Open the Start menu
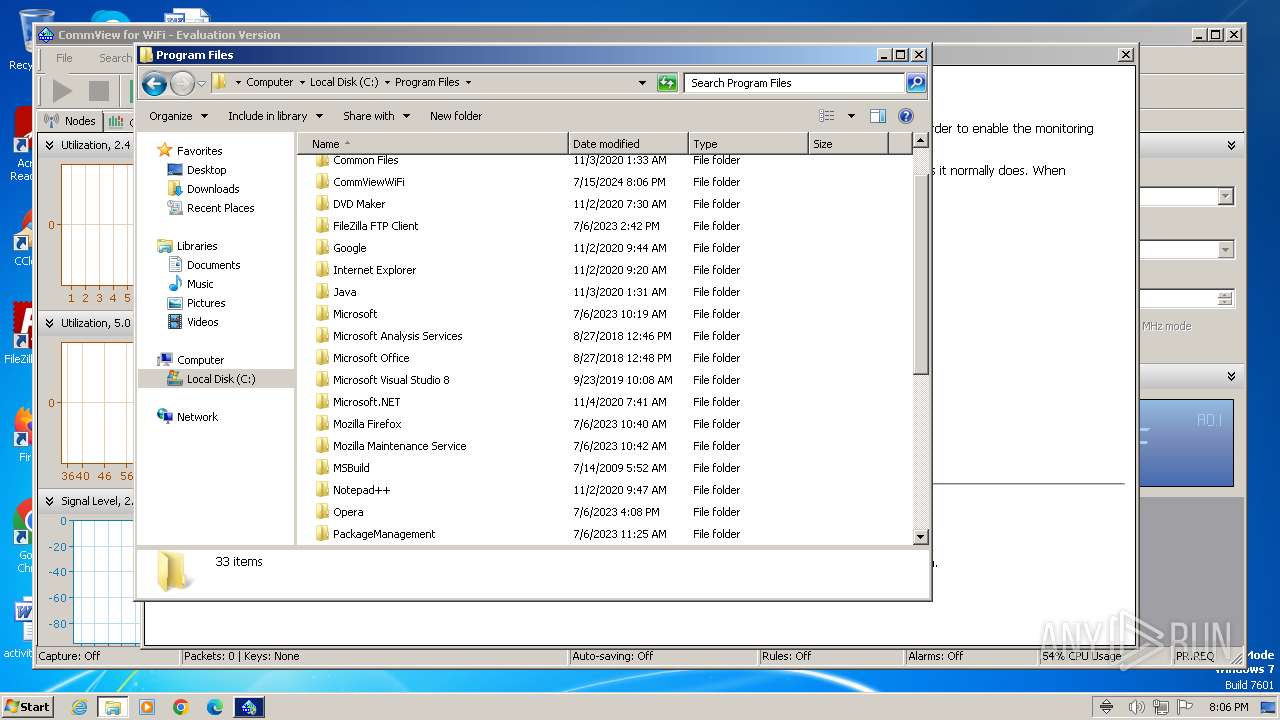The width and height of the screenshot is (1280, 720). pyautogui.click(x=27, y=706)
